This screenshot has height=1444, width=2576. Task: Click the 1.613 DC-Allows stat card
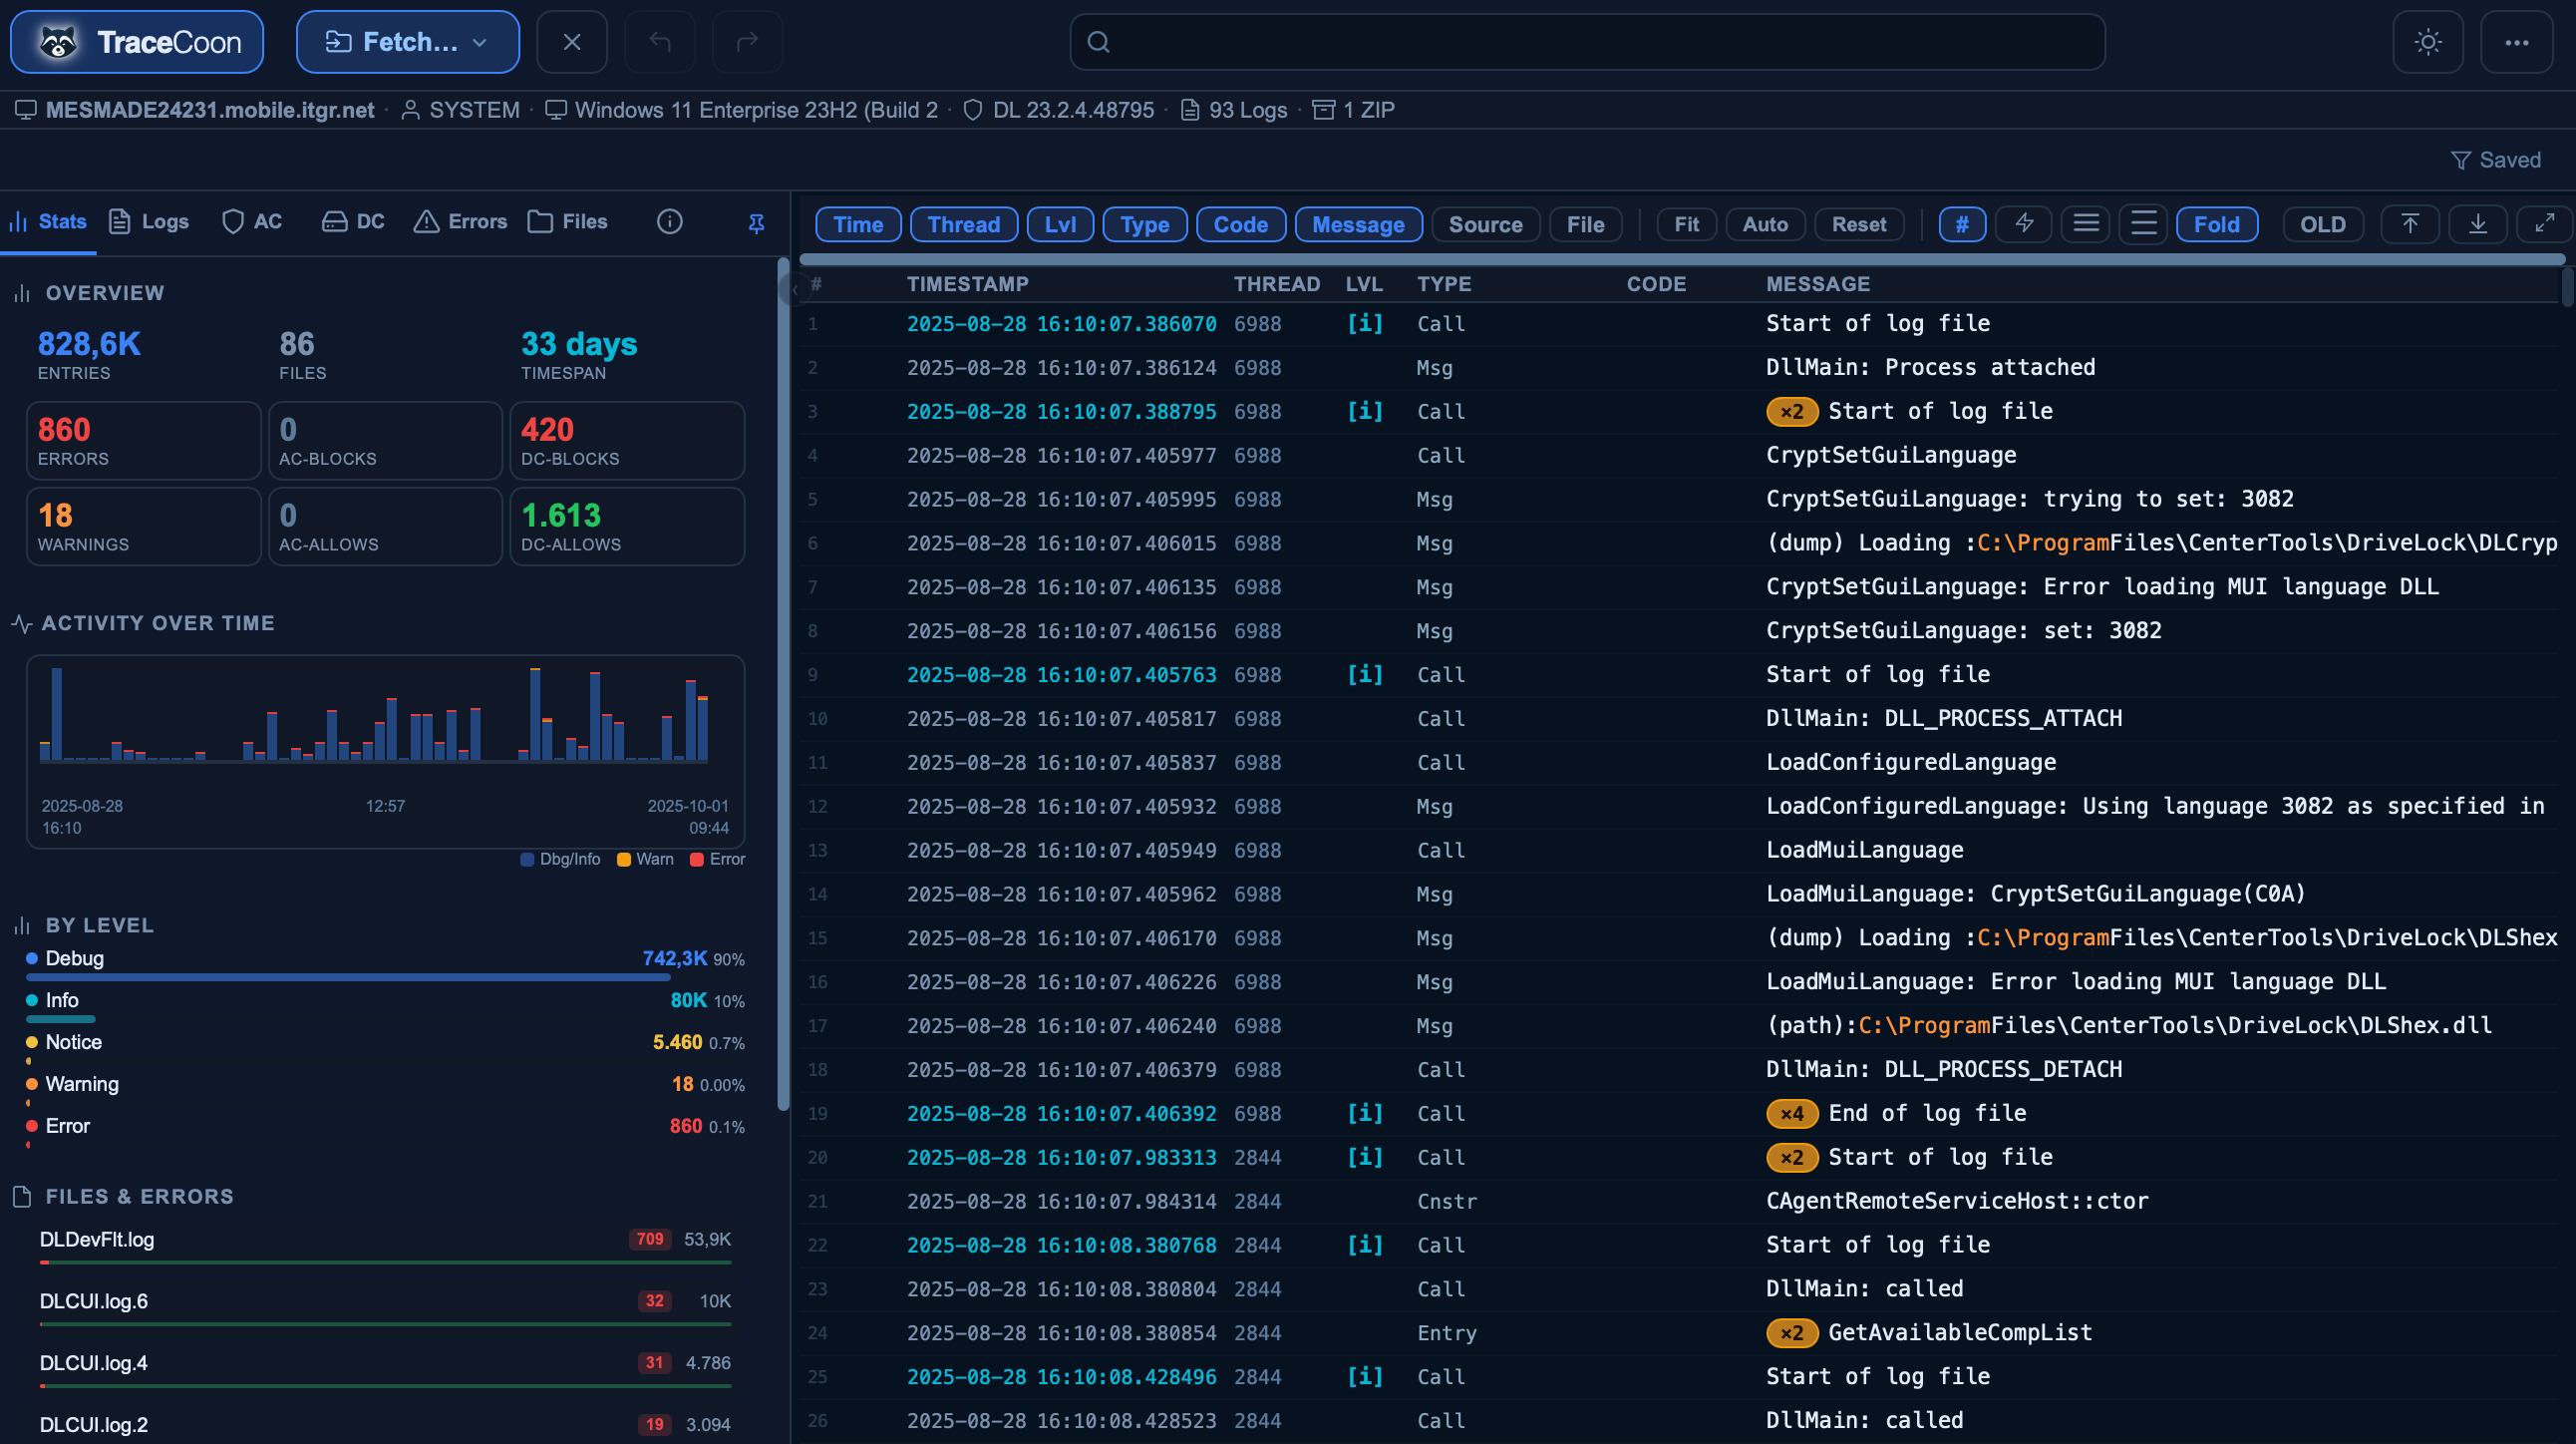pos(627,527)
